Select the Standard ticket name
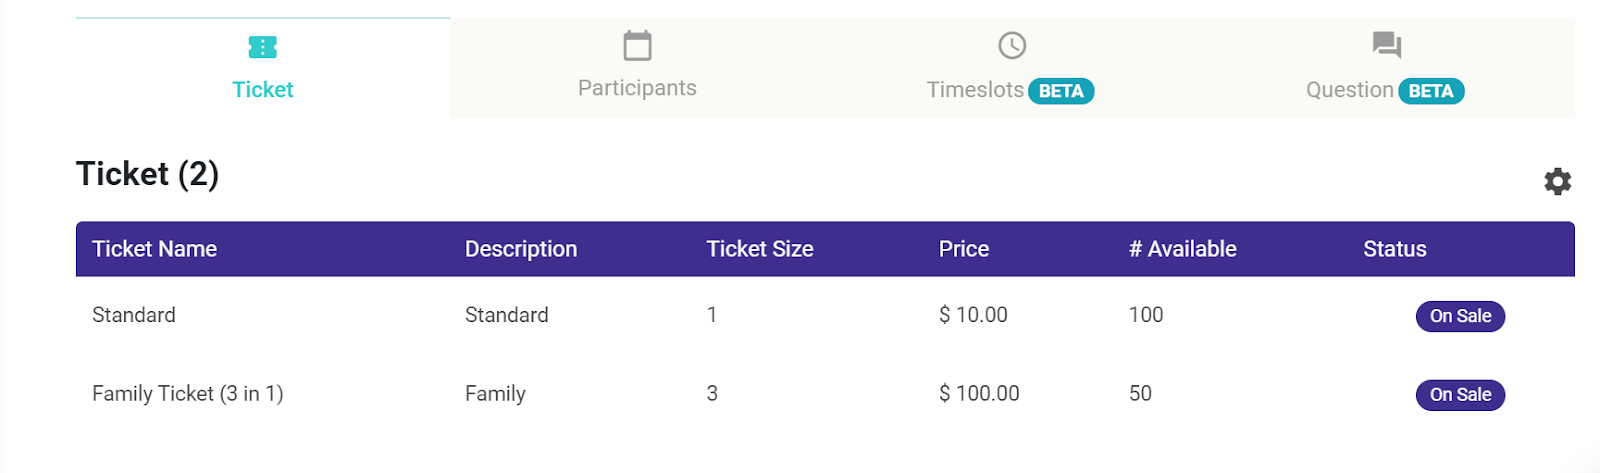 point(134,315)
